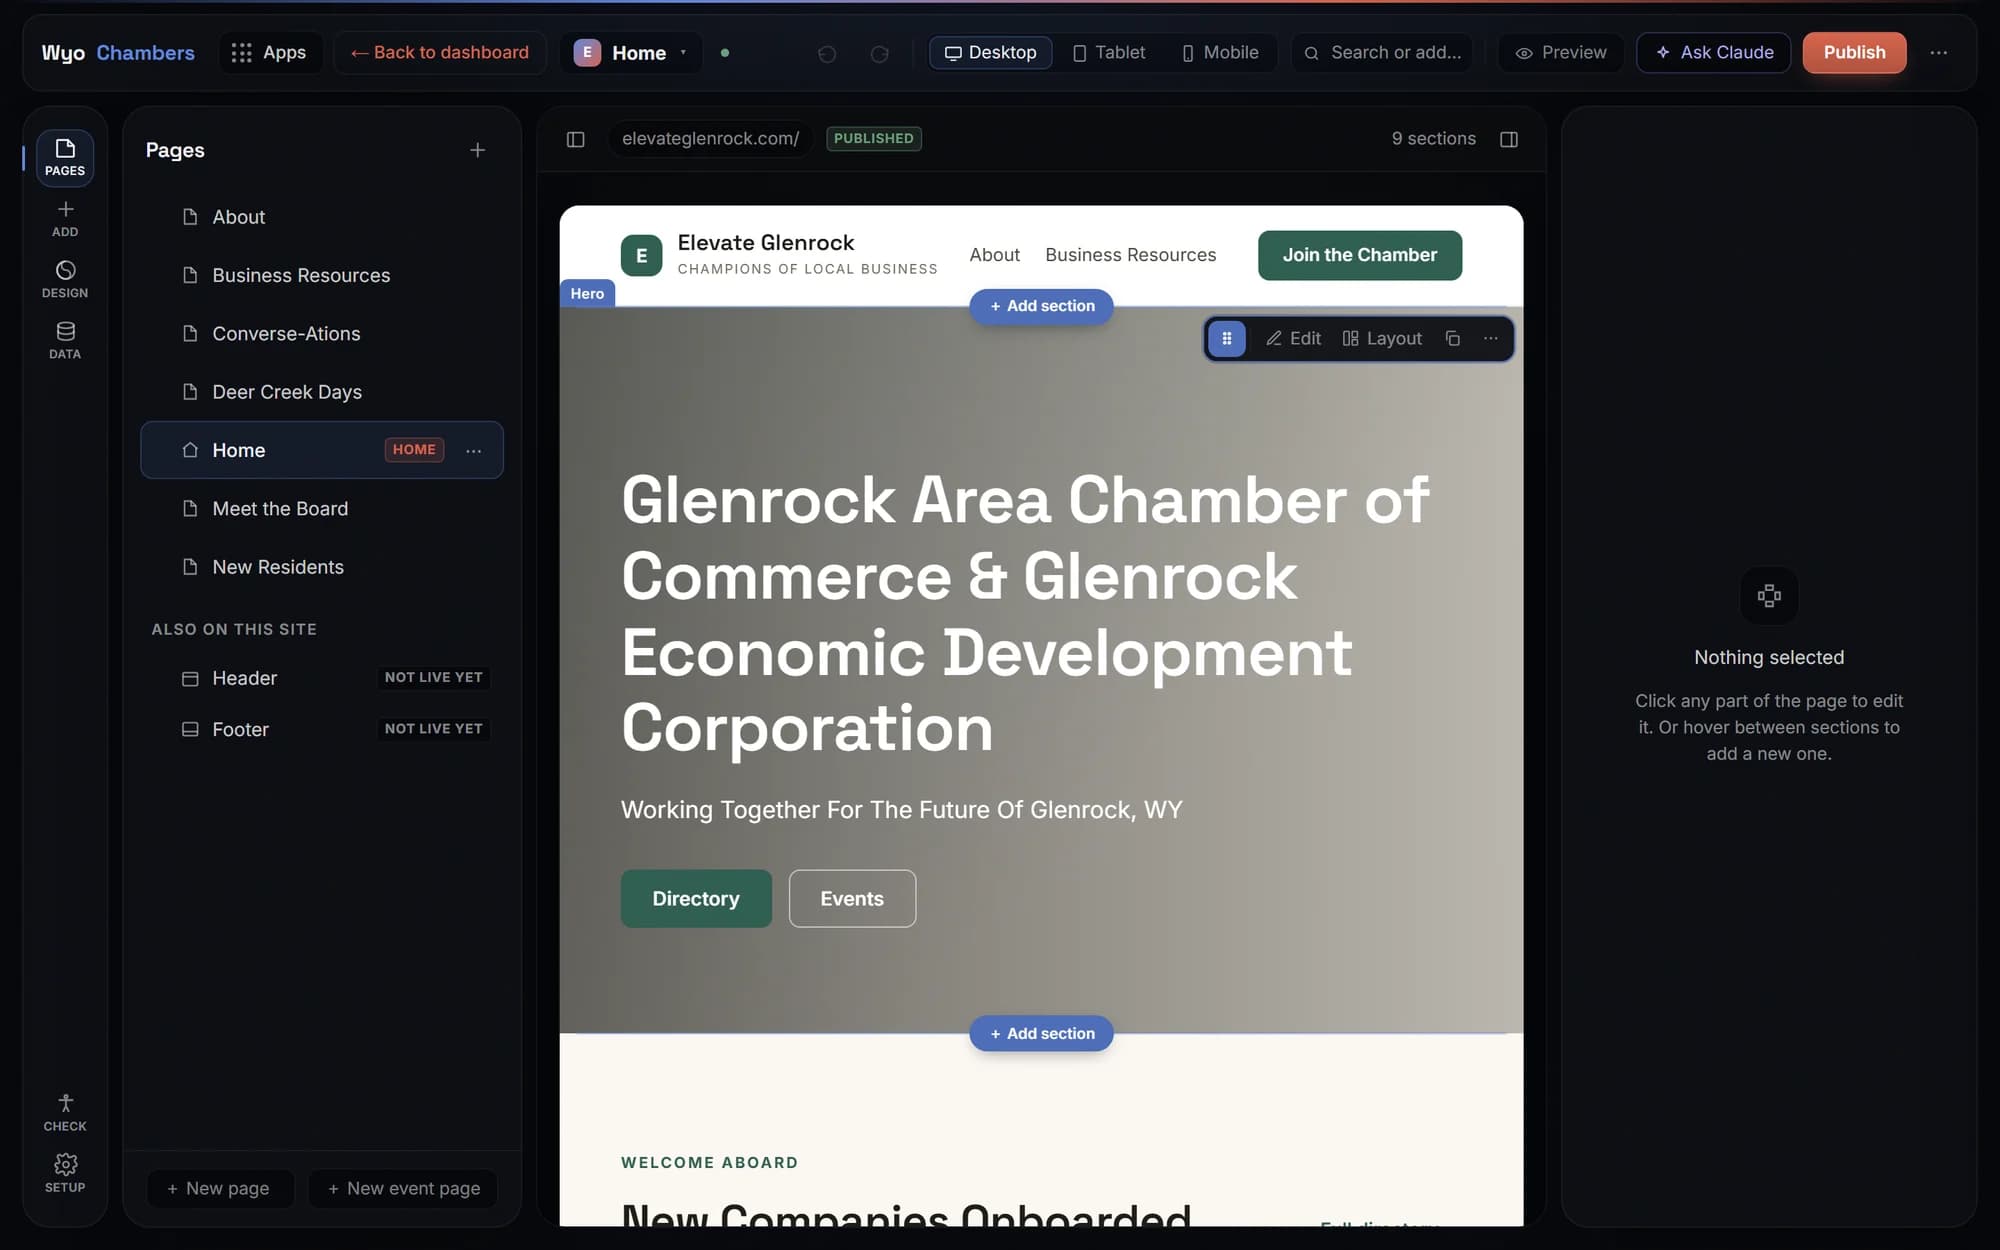Switch to Desktop viewport
The height and width of the screenshot is (1250, 2000).
pos(991,53)
